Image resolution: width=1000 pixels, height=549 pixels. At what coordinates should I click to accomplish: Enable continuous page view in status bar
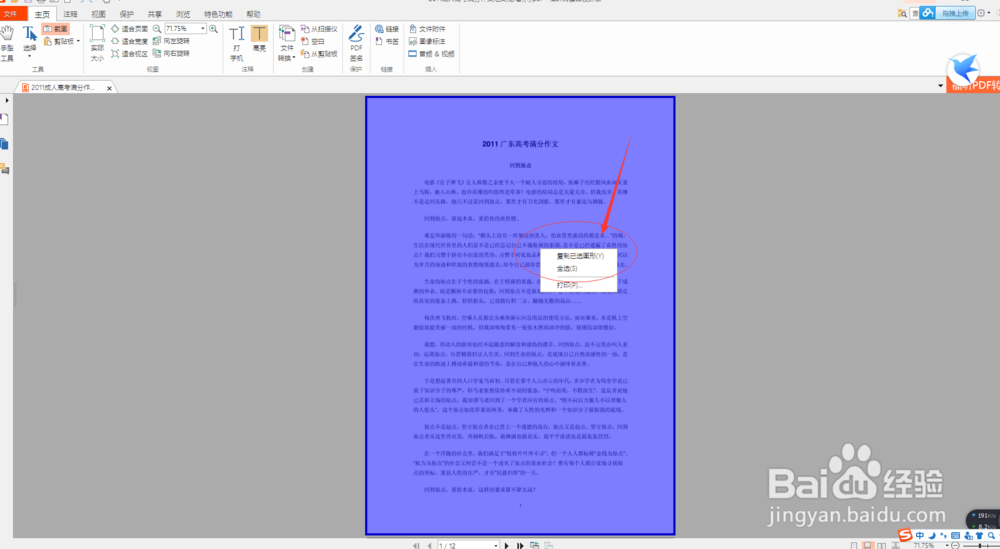867,546
